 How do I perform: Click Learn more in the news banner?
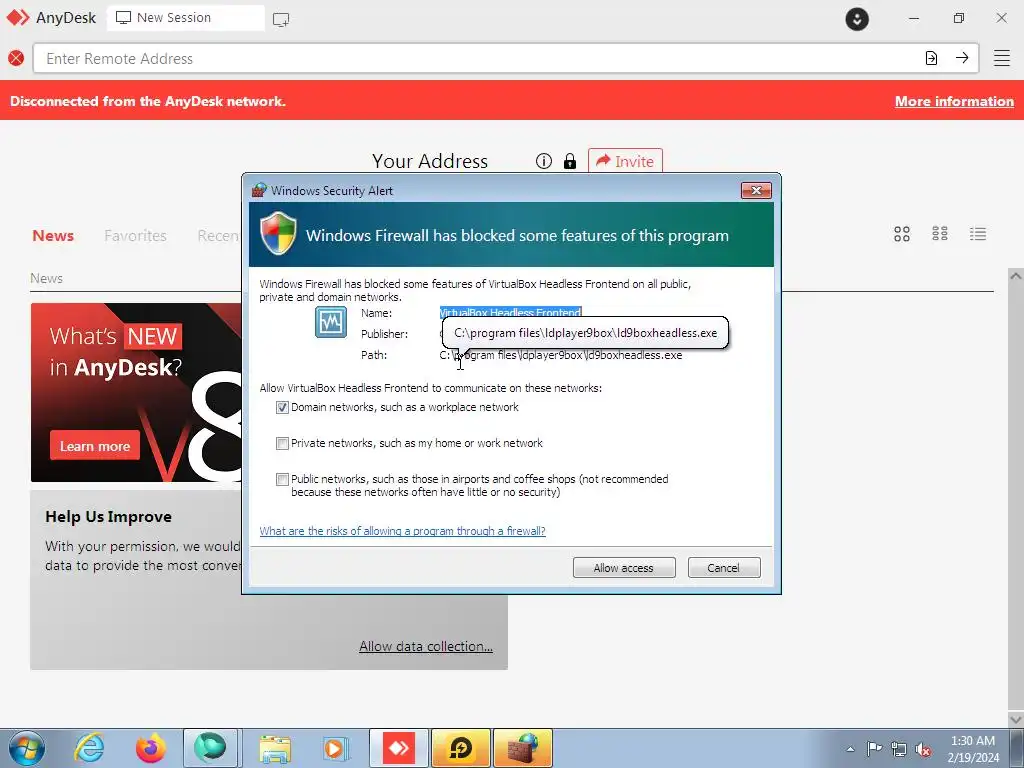coord(95,446)
